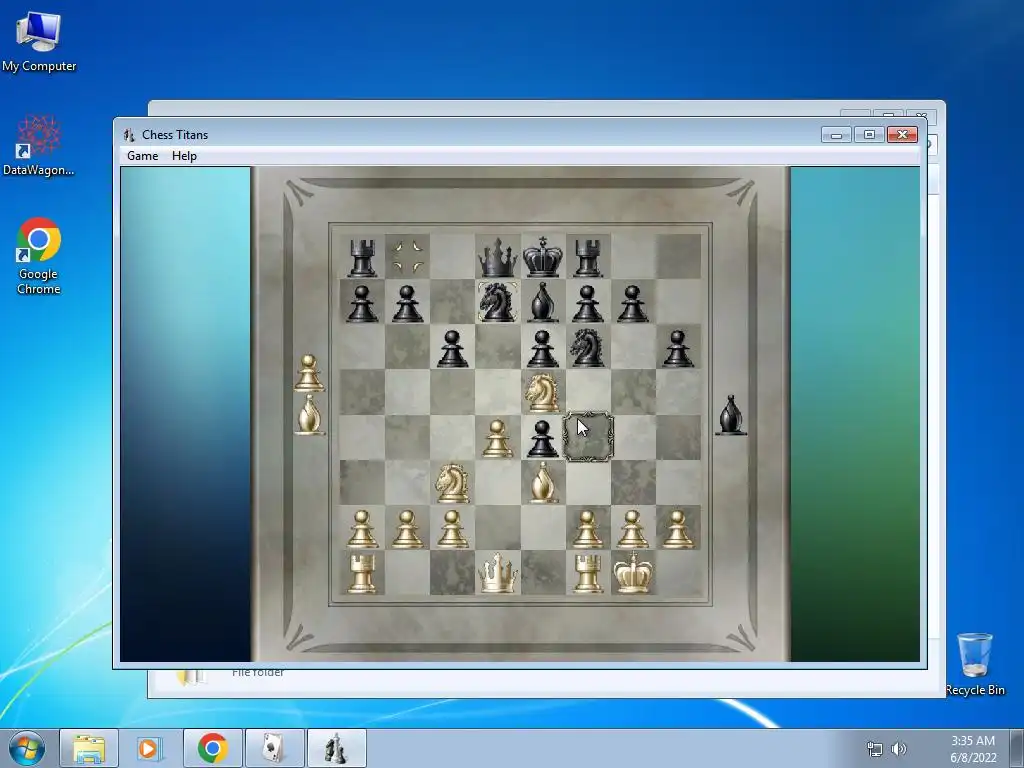
Task: Click the black pawn on c6
Action: pyautogui.click(x=453, y=349)
